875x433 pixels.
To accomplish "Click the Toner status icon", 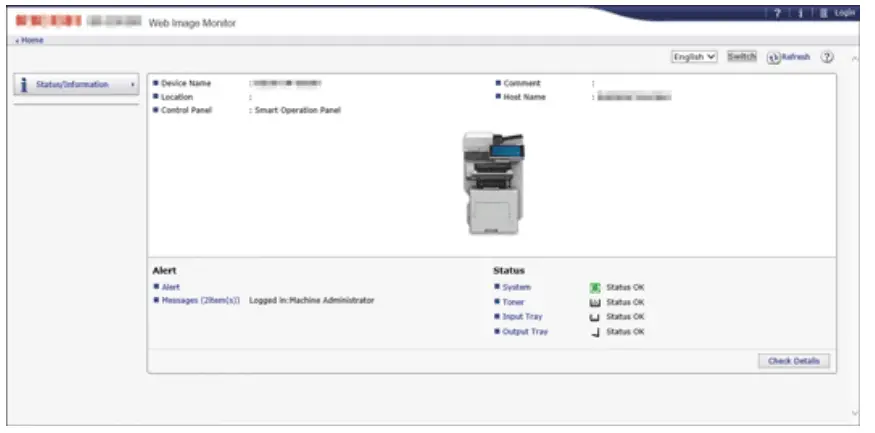I will point(595,303).
